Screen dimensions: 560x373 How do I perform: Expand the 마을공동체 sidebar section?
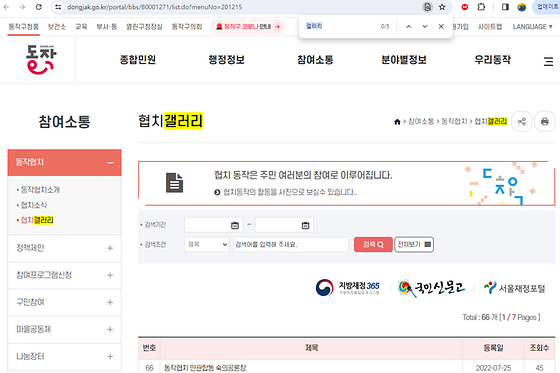pos(110,329)
